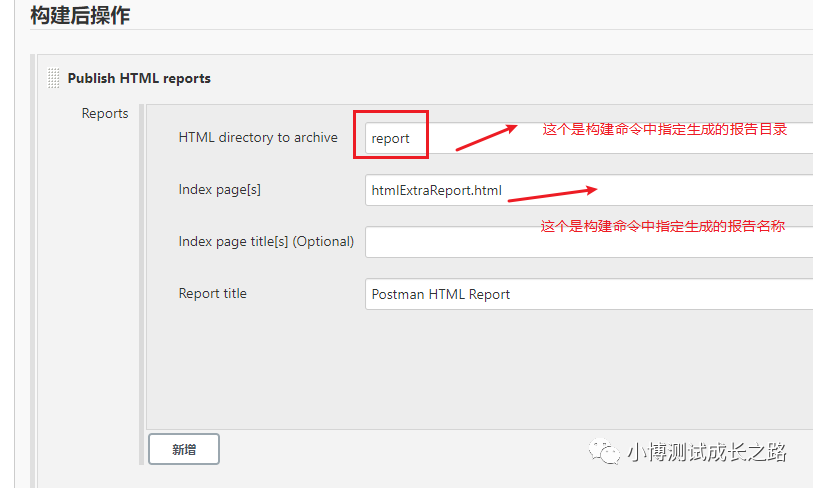The width and height of the screenshot is (813, 488).
Task: Focus the empty Index page title[s] field
Action: tap(589, 242)
